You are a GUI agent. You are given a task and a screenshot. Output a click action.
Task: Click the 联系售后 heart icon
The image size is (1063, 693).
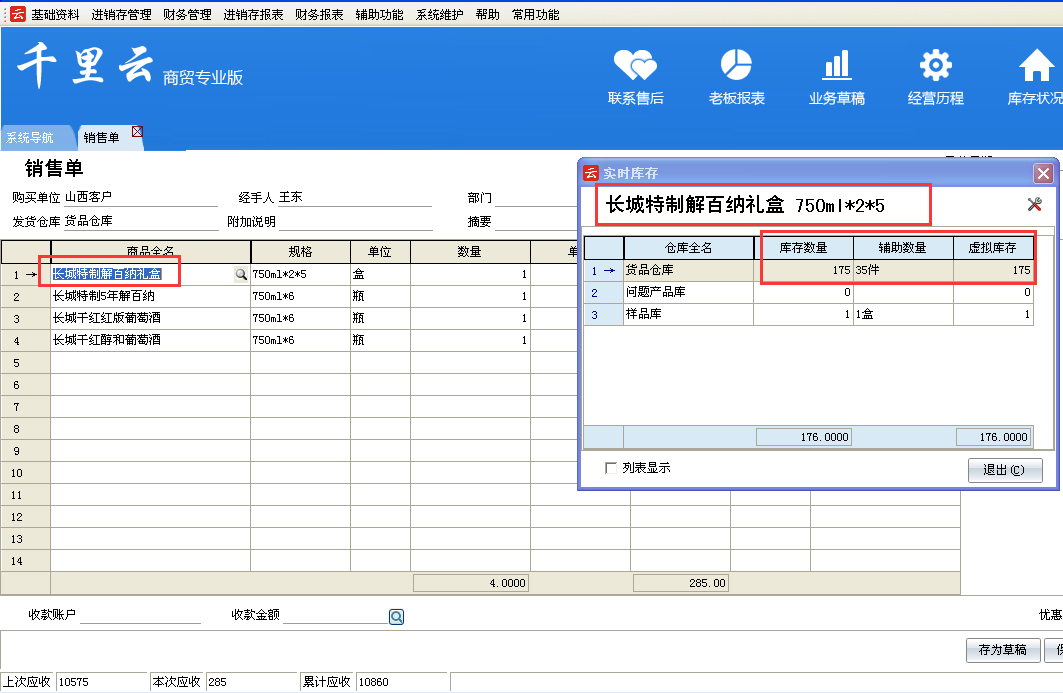pos(635,66)
